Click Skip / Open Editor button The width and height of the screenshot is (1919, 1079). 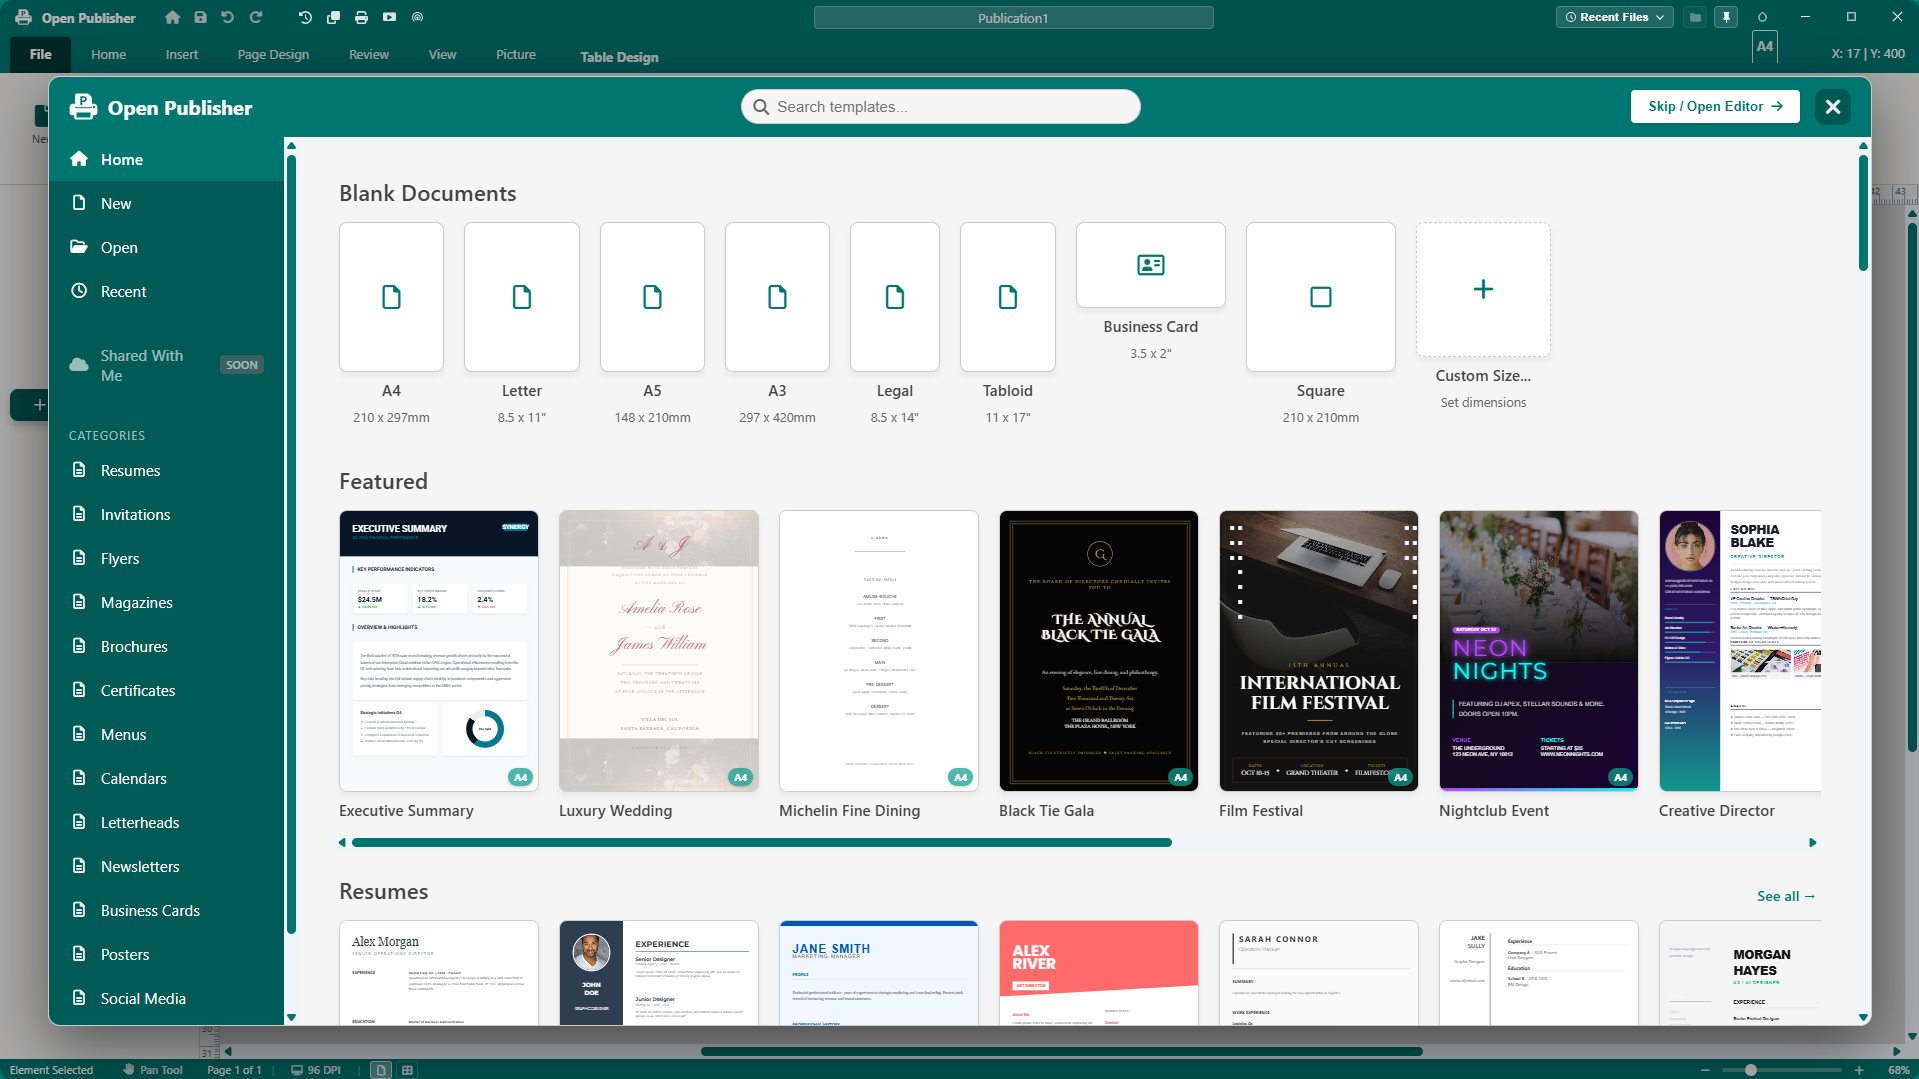[x=1715, y=107]
